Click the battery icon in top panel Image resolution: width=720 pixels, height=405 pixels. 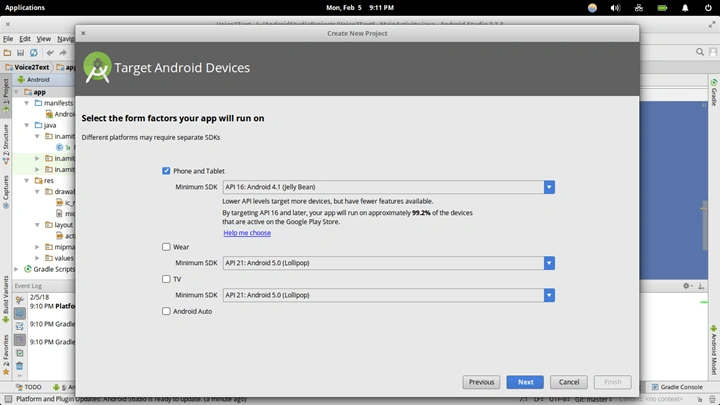pos(662,8)
